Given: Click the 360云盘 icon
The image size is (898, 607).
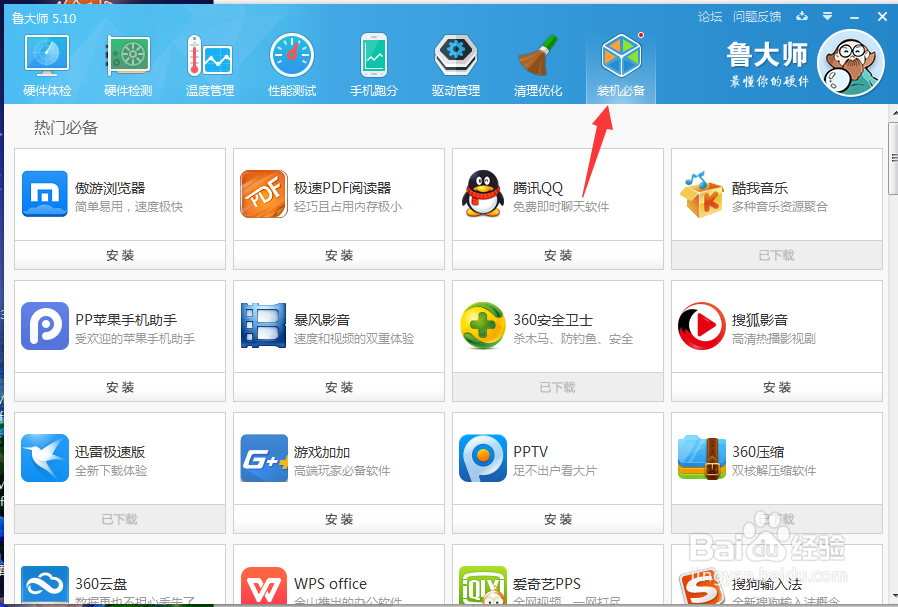Looking at the screenshot, I should click(x=45, y=585).
